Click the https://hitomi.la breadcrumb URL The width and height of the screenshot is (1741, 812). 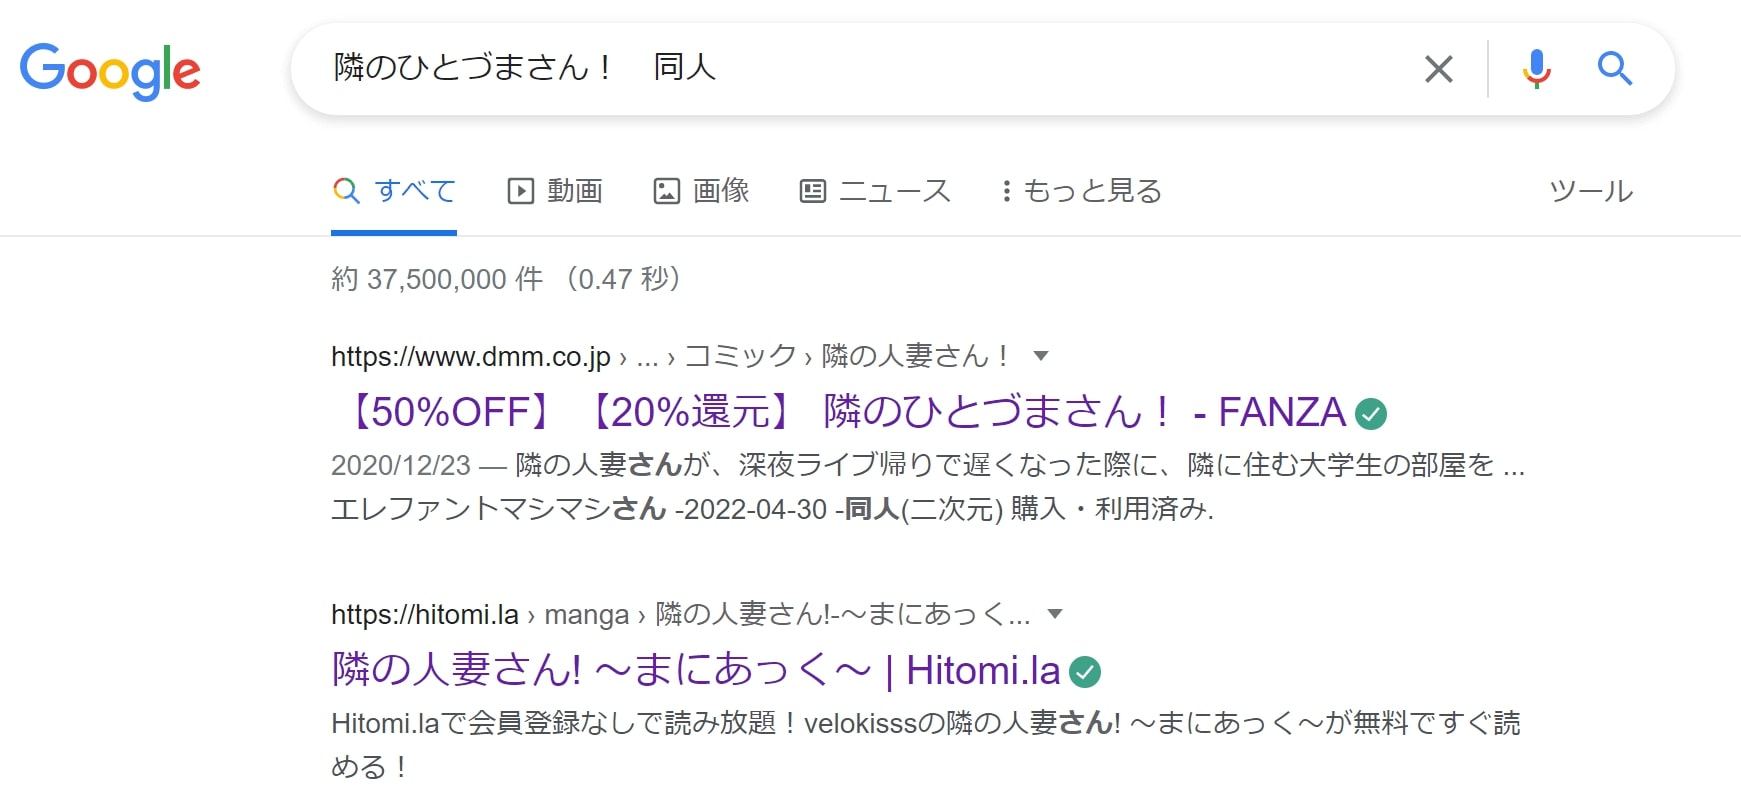click(425, 614)
